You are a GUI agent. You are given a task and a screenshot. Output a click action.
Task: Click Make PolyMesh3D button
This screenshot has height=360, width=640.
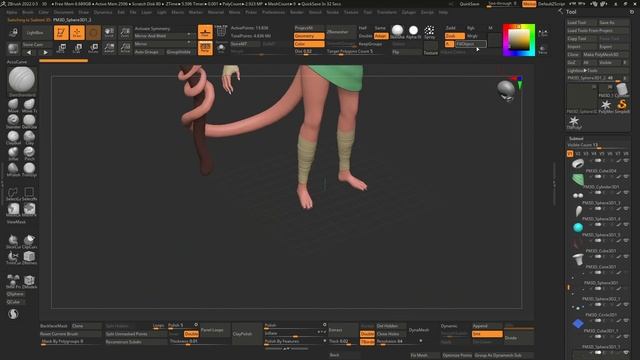pos(606,55)
